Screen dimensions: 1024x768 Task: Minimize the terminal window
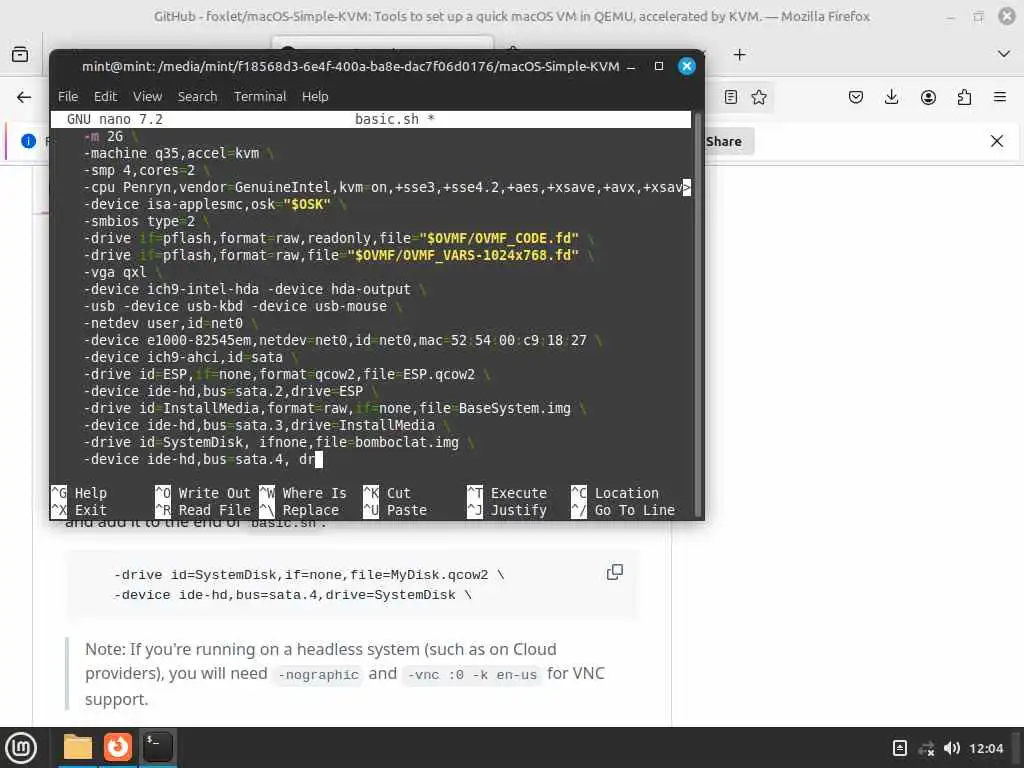pyautogui.click(x=631, y=67)
